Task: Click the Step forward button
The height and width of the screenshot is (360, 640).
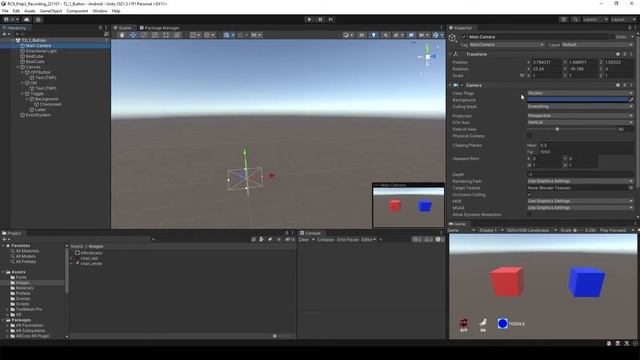Action: [331, 19]
